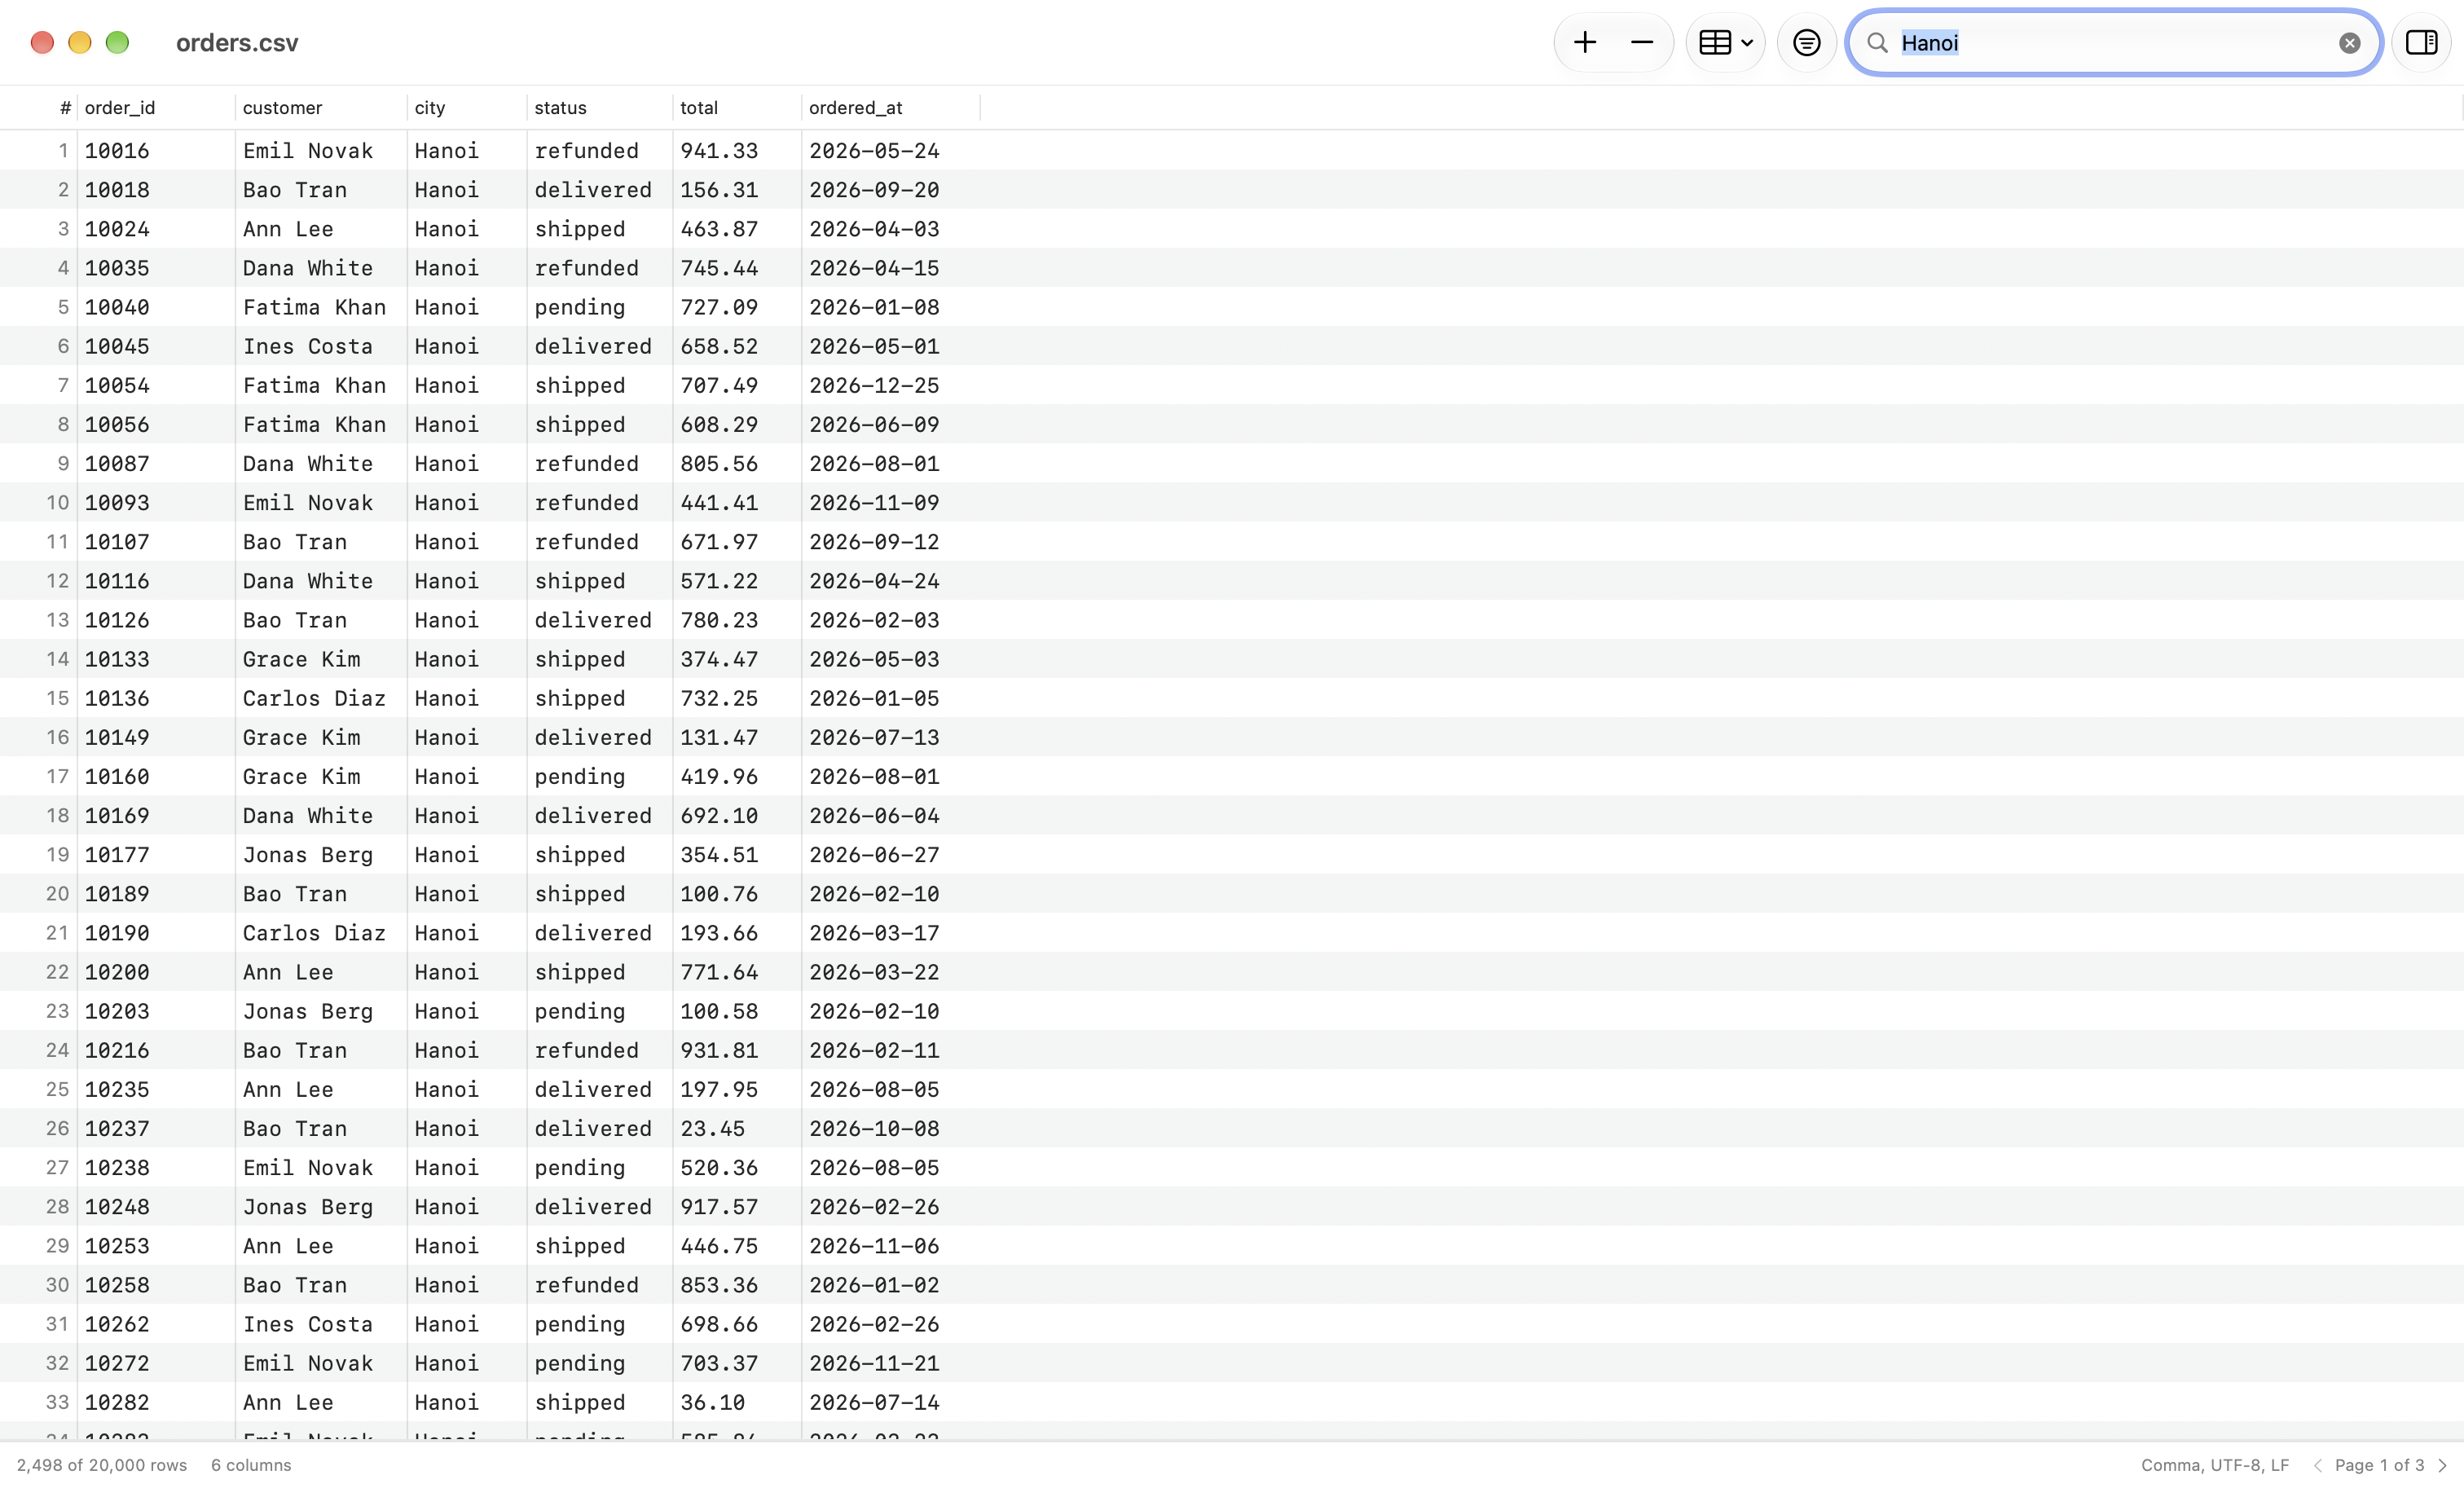Select total cell 131.47

(737, 737)
